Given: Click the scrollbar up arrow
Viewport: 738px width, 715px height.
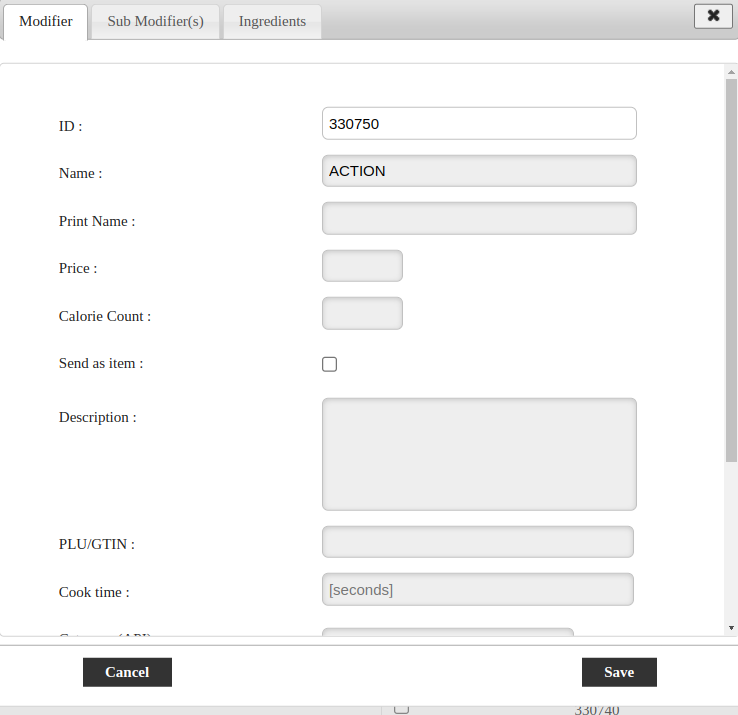Looking at the screenshot, I should coord(731,72).
